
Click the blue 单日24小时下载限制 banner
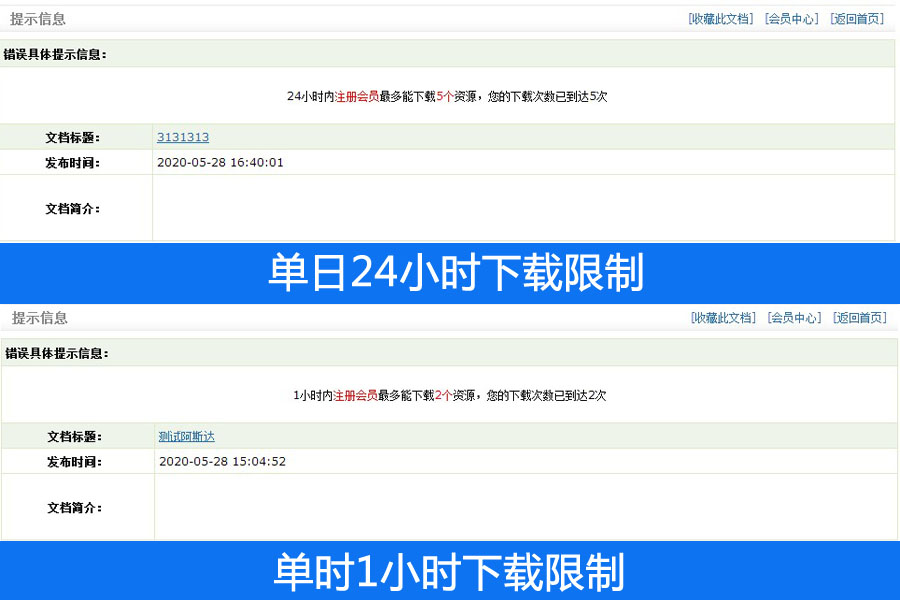click(x=450, y=273)
